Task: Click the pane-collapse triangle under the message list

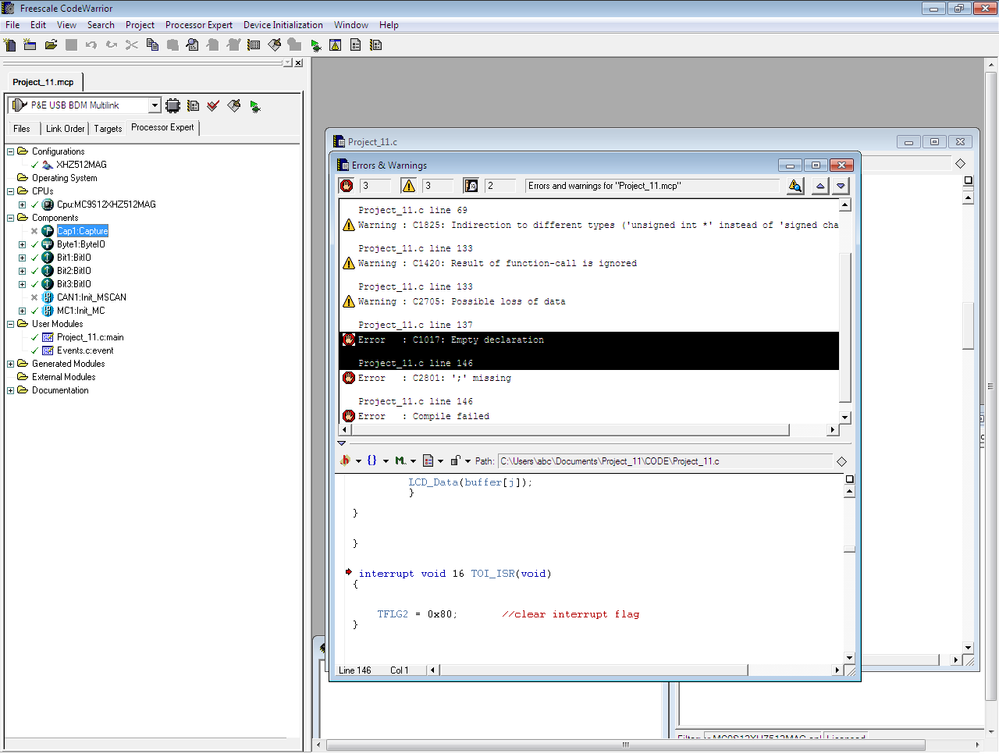Action: click(341, 443)
